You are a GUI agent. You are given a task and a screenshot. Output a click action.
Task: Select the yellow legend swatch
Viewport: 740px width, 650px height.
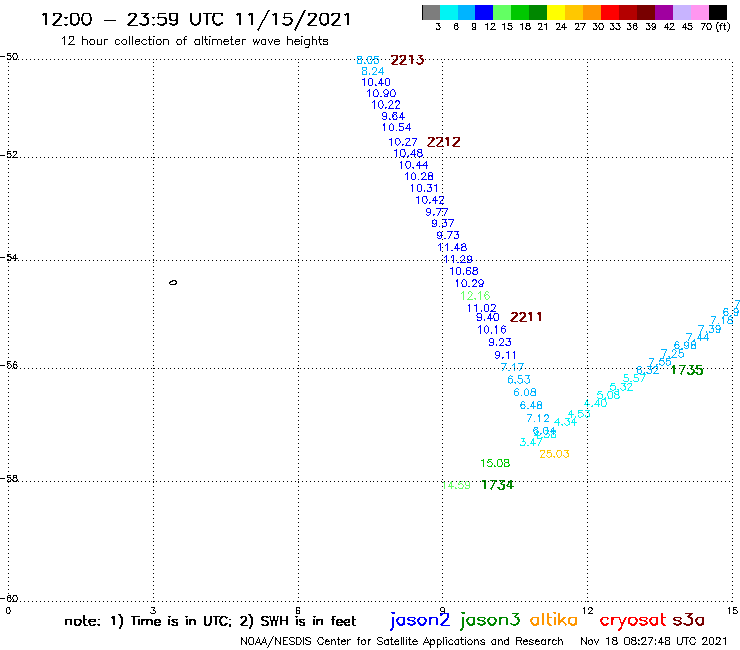[556, 13]
